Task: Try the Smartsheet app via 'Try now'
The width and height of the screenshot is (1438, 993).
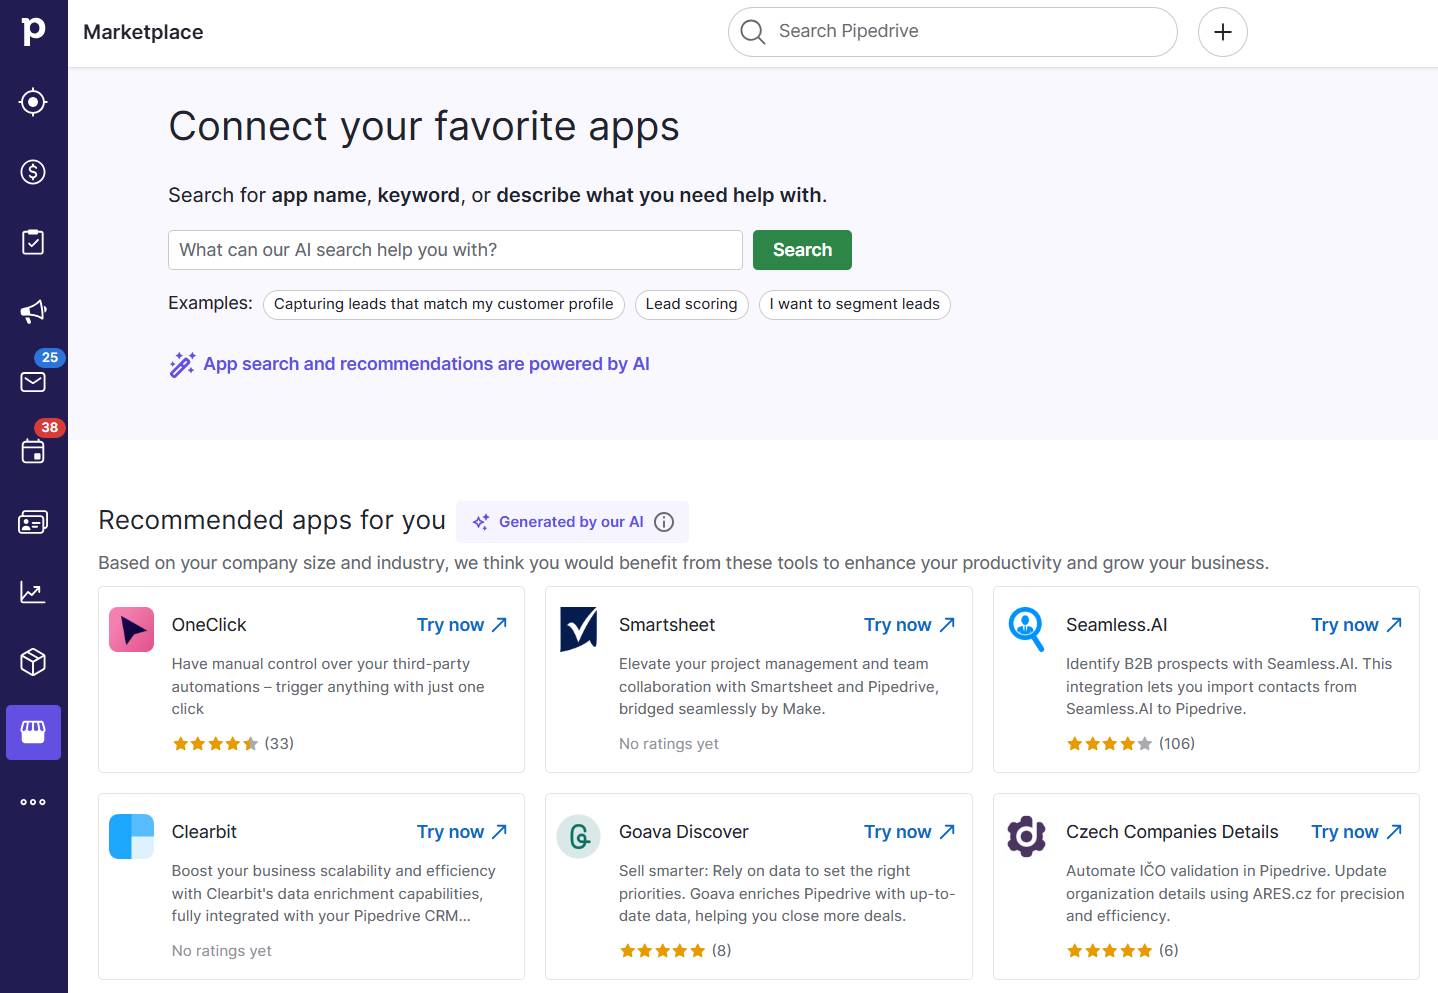Action: point(909,624)
